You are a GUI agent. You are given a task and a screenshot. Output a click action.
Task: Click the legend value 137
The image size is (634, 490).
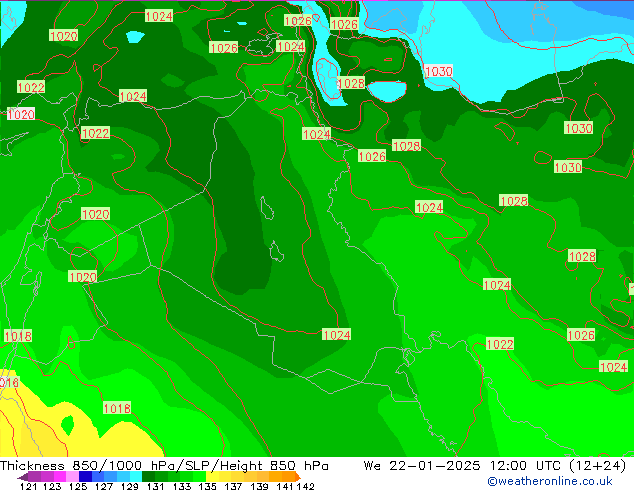[233, 486]
